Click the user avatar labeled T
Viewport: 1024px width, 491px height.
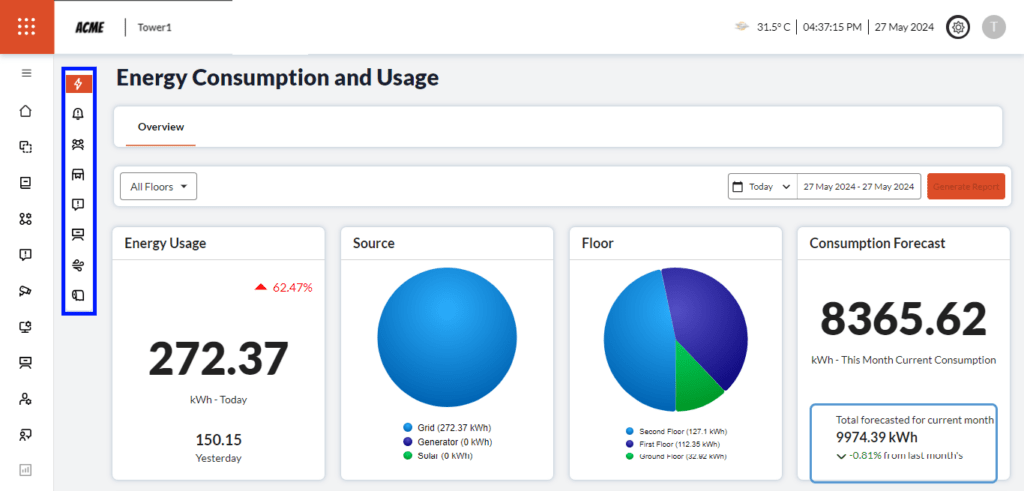[993, 27]
